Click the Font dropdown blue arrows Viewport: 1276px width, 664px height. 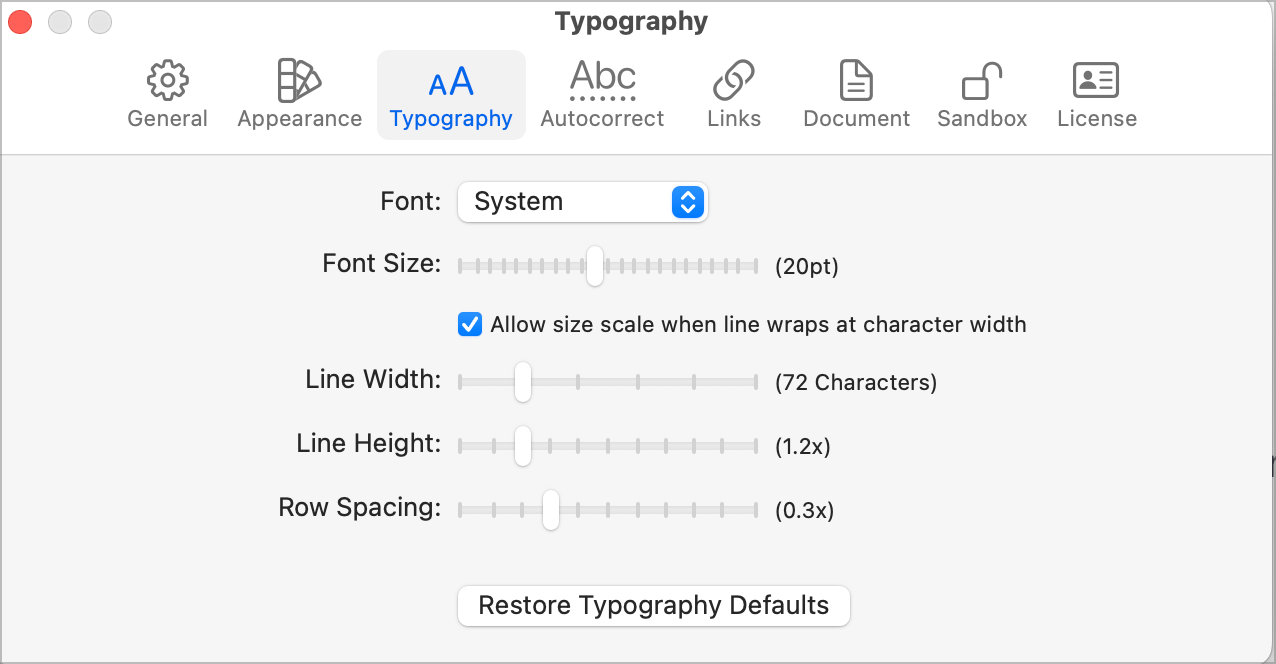pos(687,202)
